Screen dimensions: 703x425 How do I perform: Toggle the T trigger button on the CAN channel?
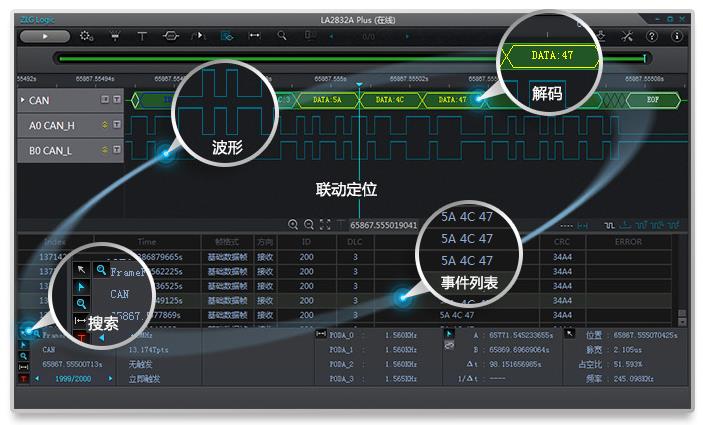pos(116,100)
